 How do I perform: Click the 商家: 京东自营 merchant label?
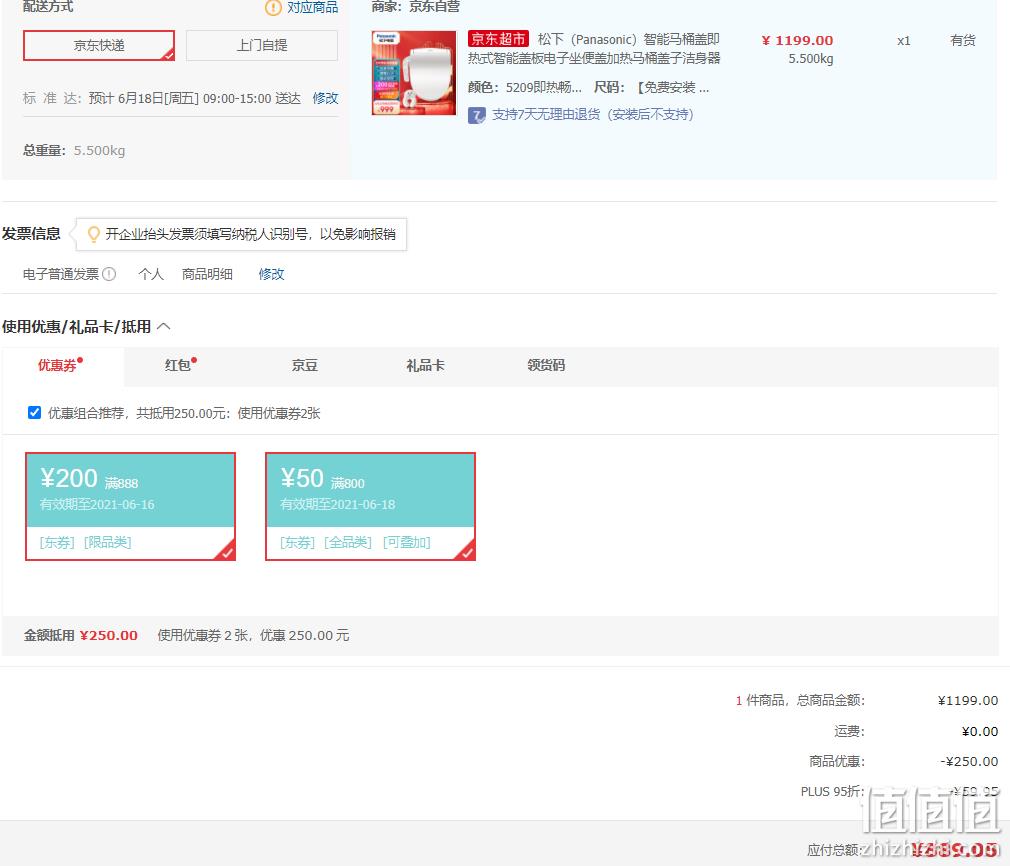416,7
